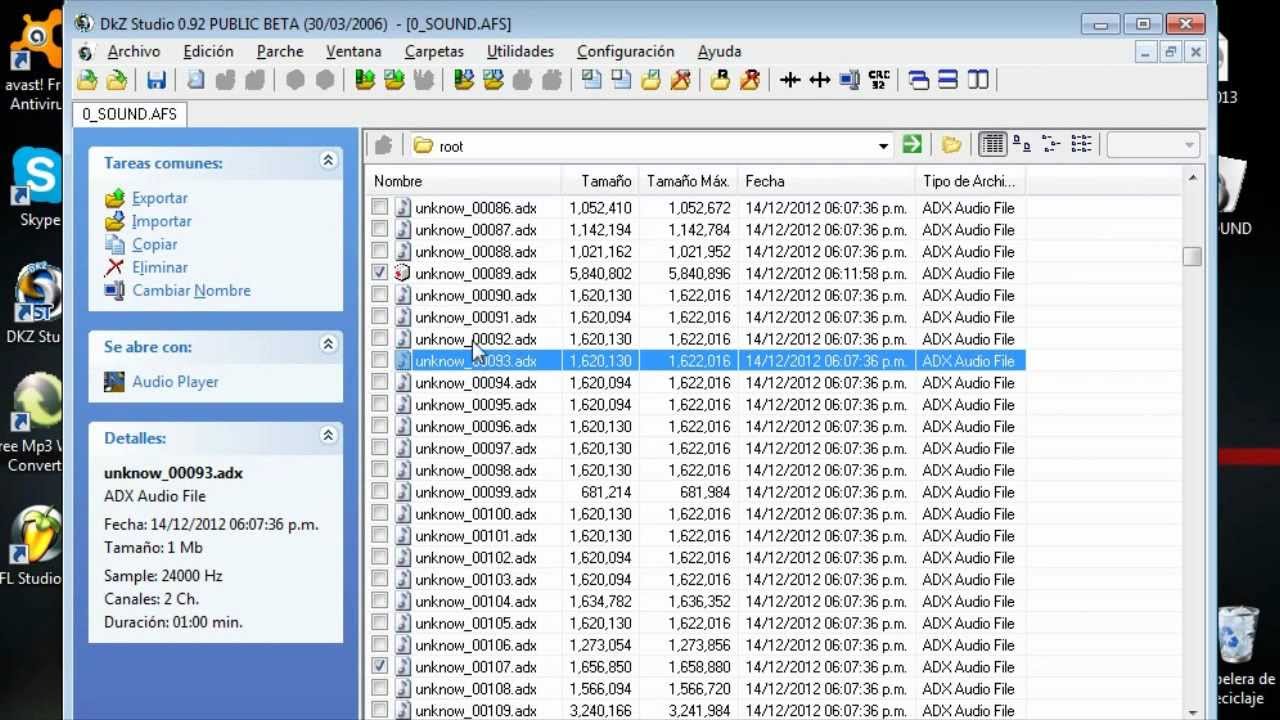The image size is (1280, 720).
Task: Uncheck the box for unknow_00107.adx
Action: point(379,666)
